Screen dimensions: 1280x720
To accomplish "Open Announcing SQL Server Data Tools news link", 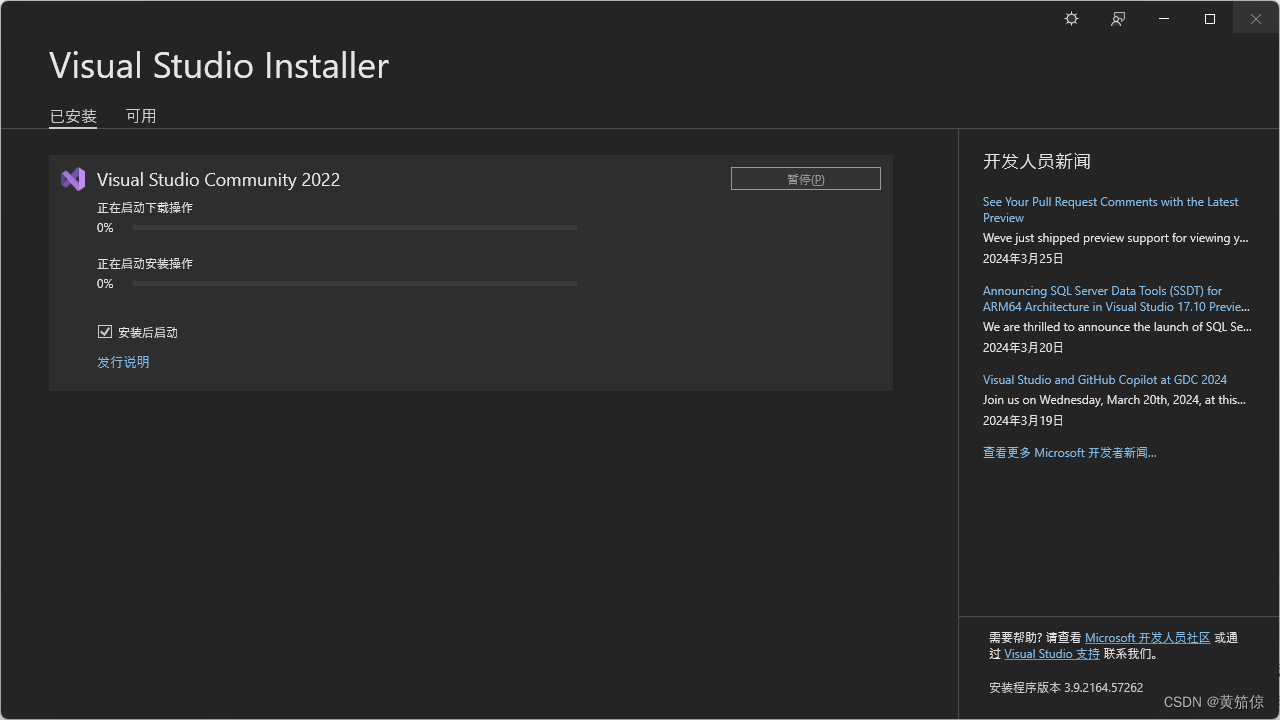I will coord(1116,298).
